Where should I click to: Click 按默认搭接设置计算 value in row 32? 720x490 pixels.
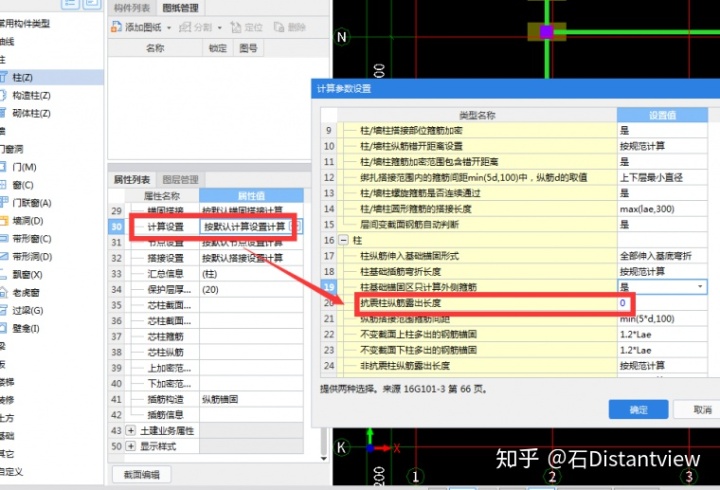tap(251, 258)
